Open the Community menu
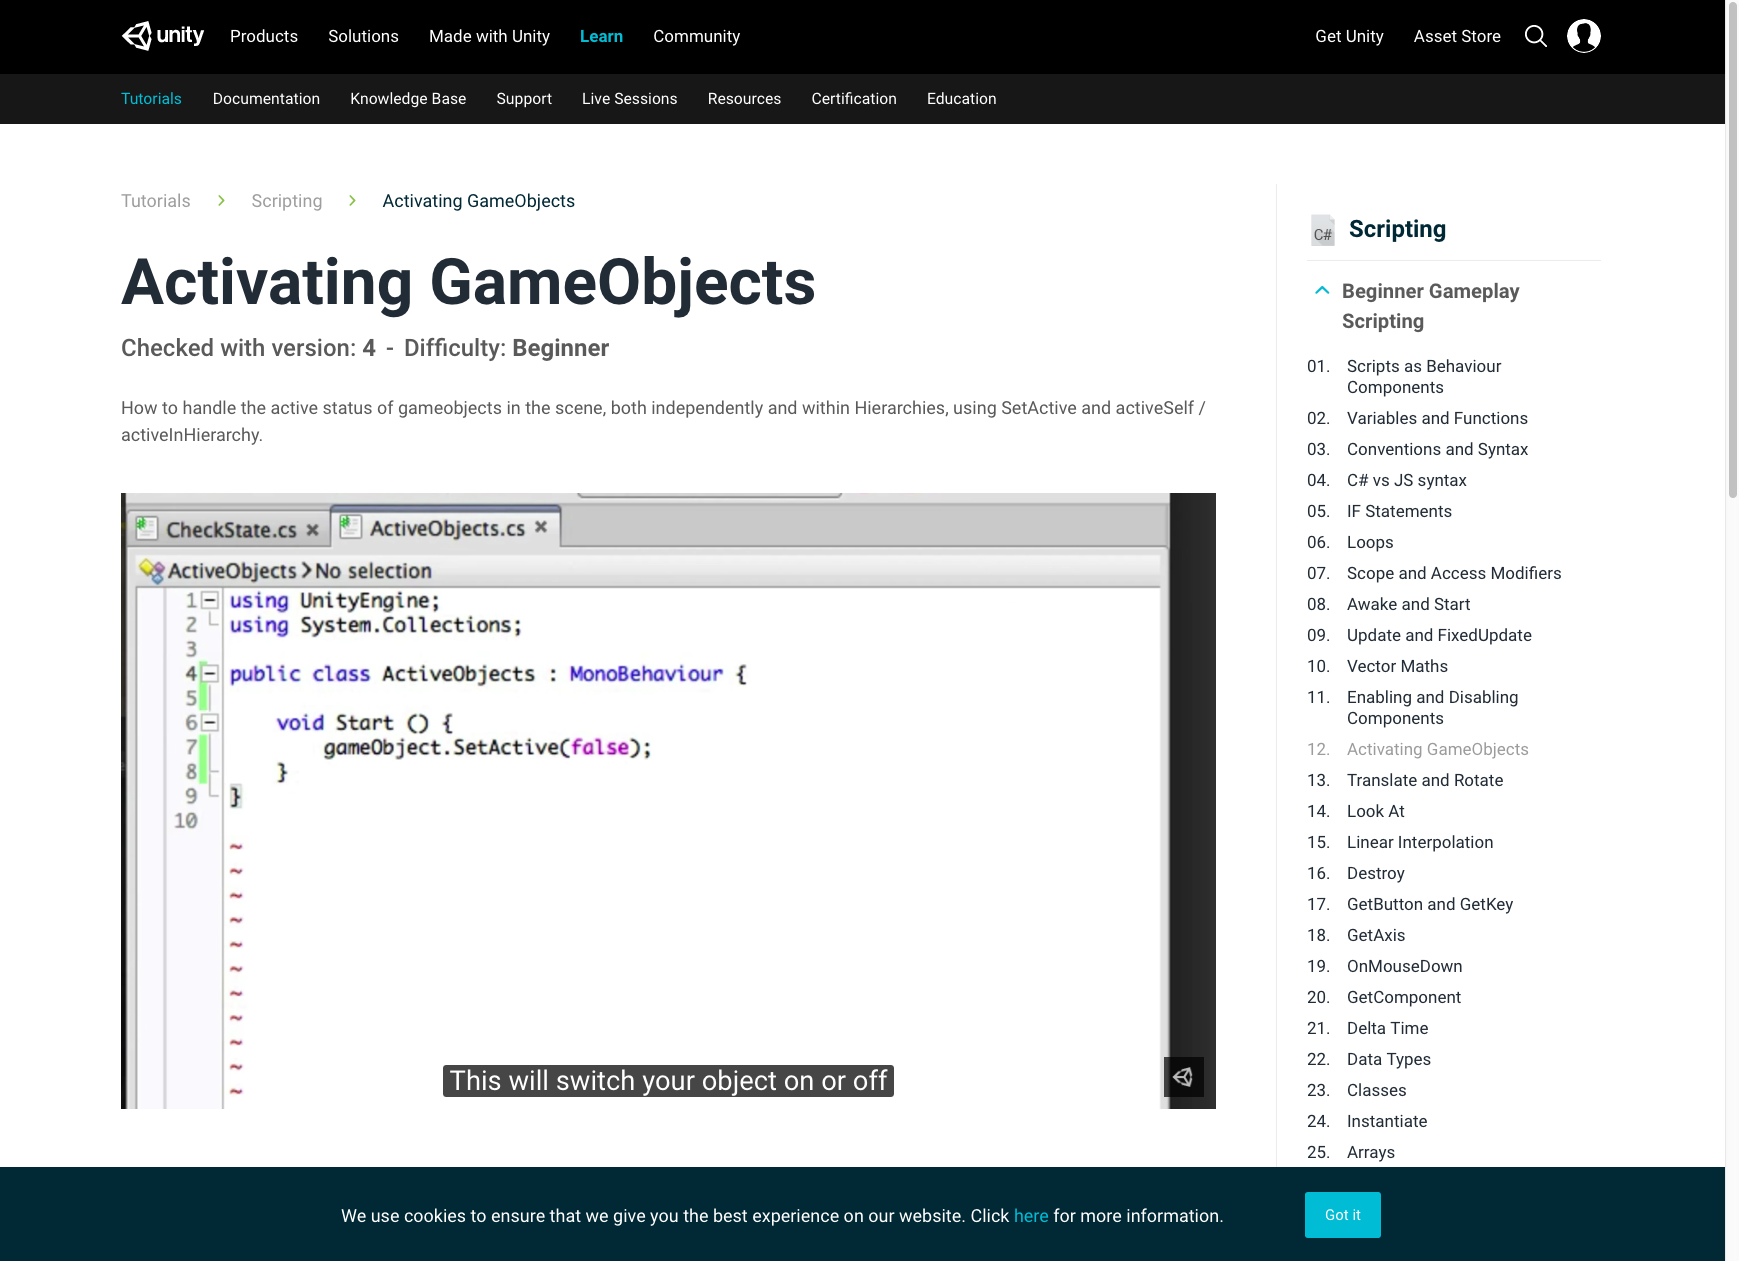Viewport: 1739px width, 1261px height. 696,36
